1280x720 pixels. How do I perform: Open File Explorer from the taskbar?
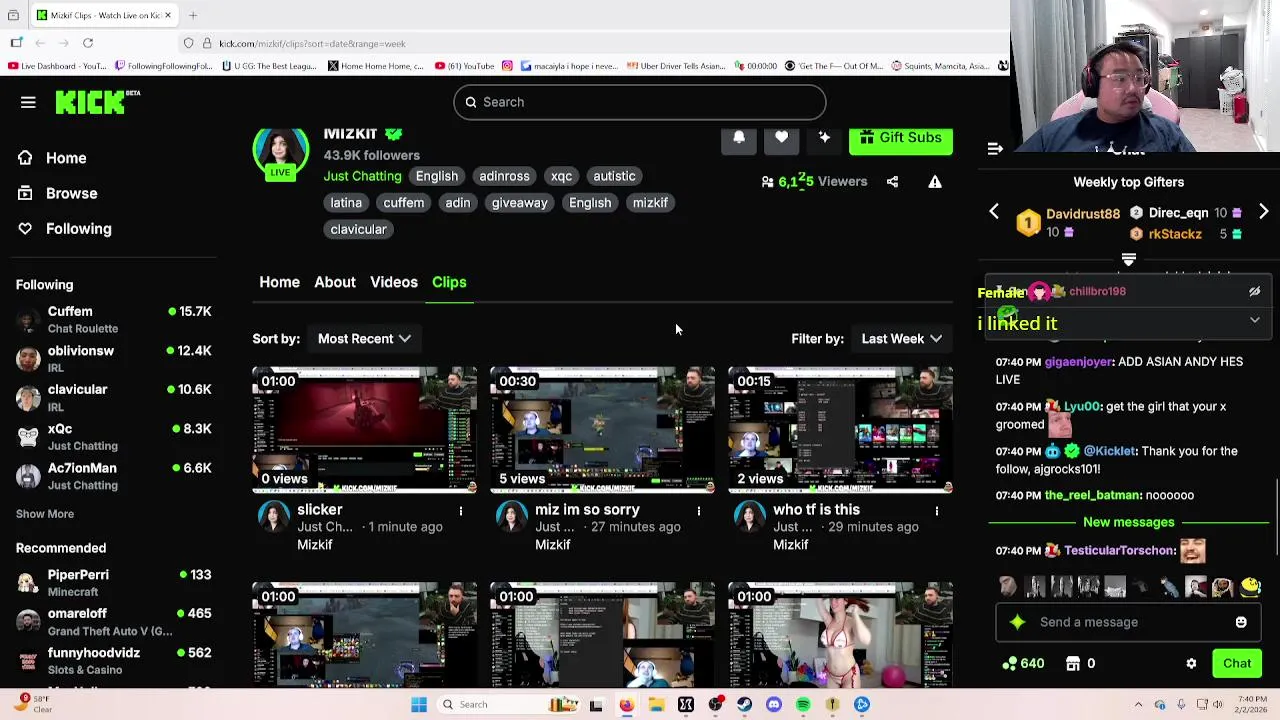656,705
